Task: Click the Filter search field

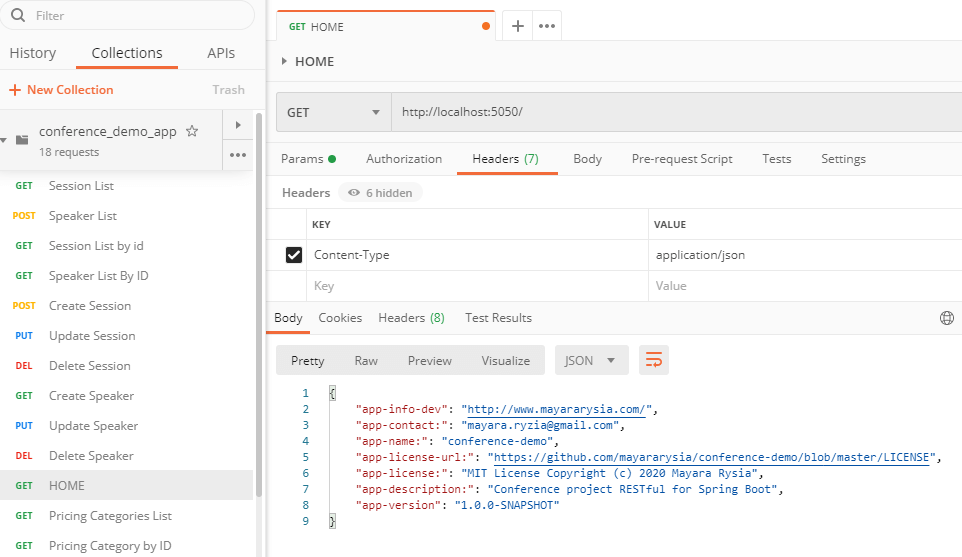Action: (x=128, y=15)
